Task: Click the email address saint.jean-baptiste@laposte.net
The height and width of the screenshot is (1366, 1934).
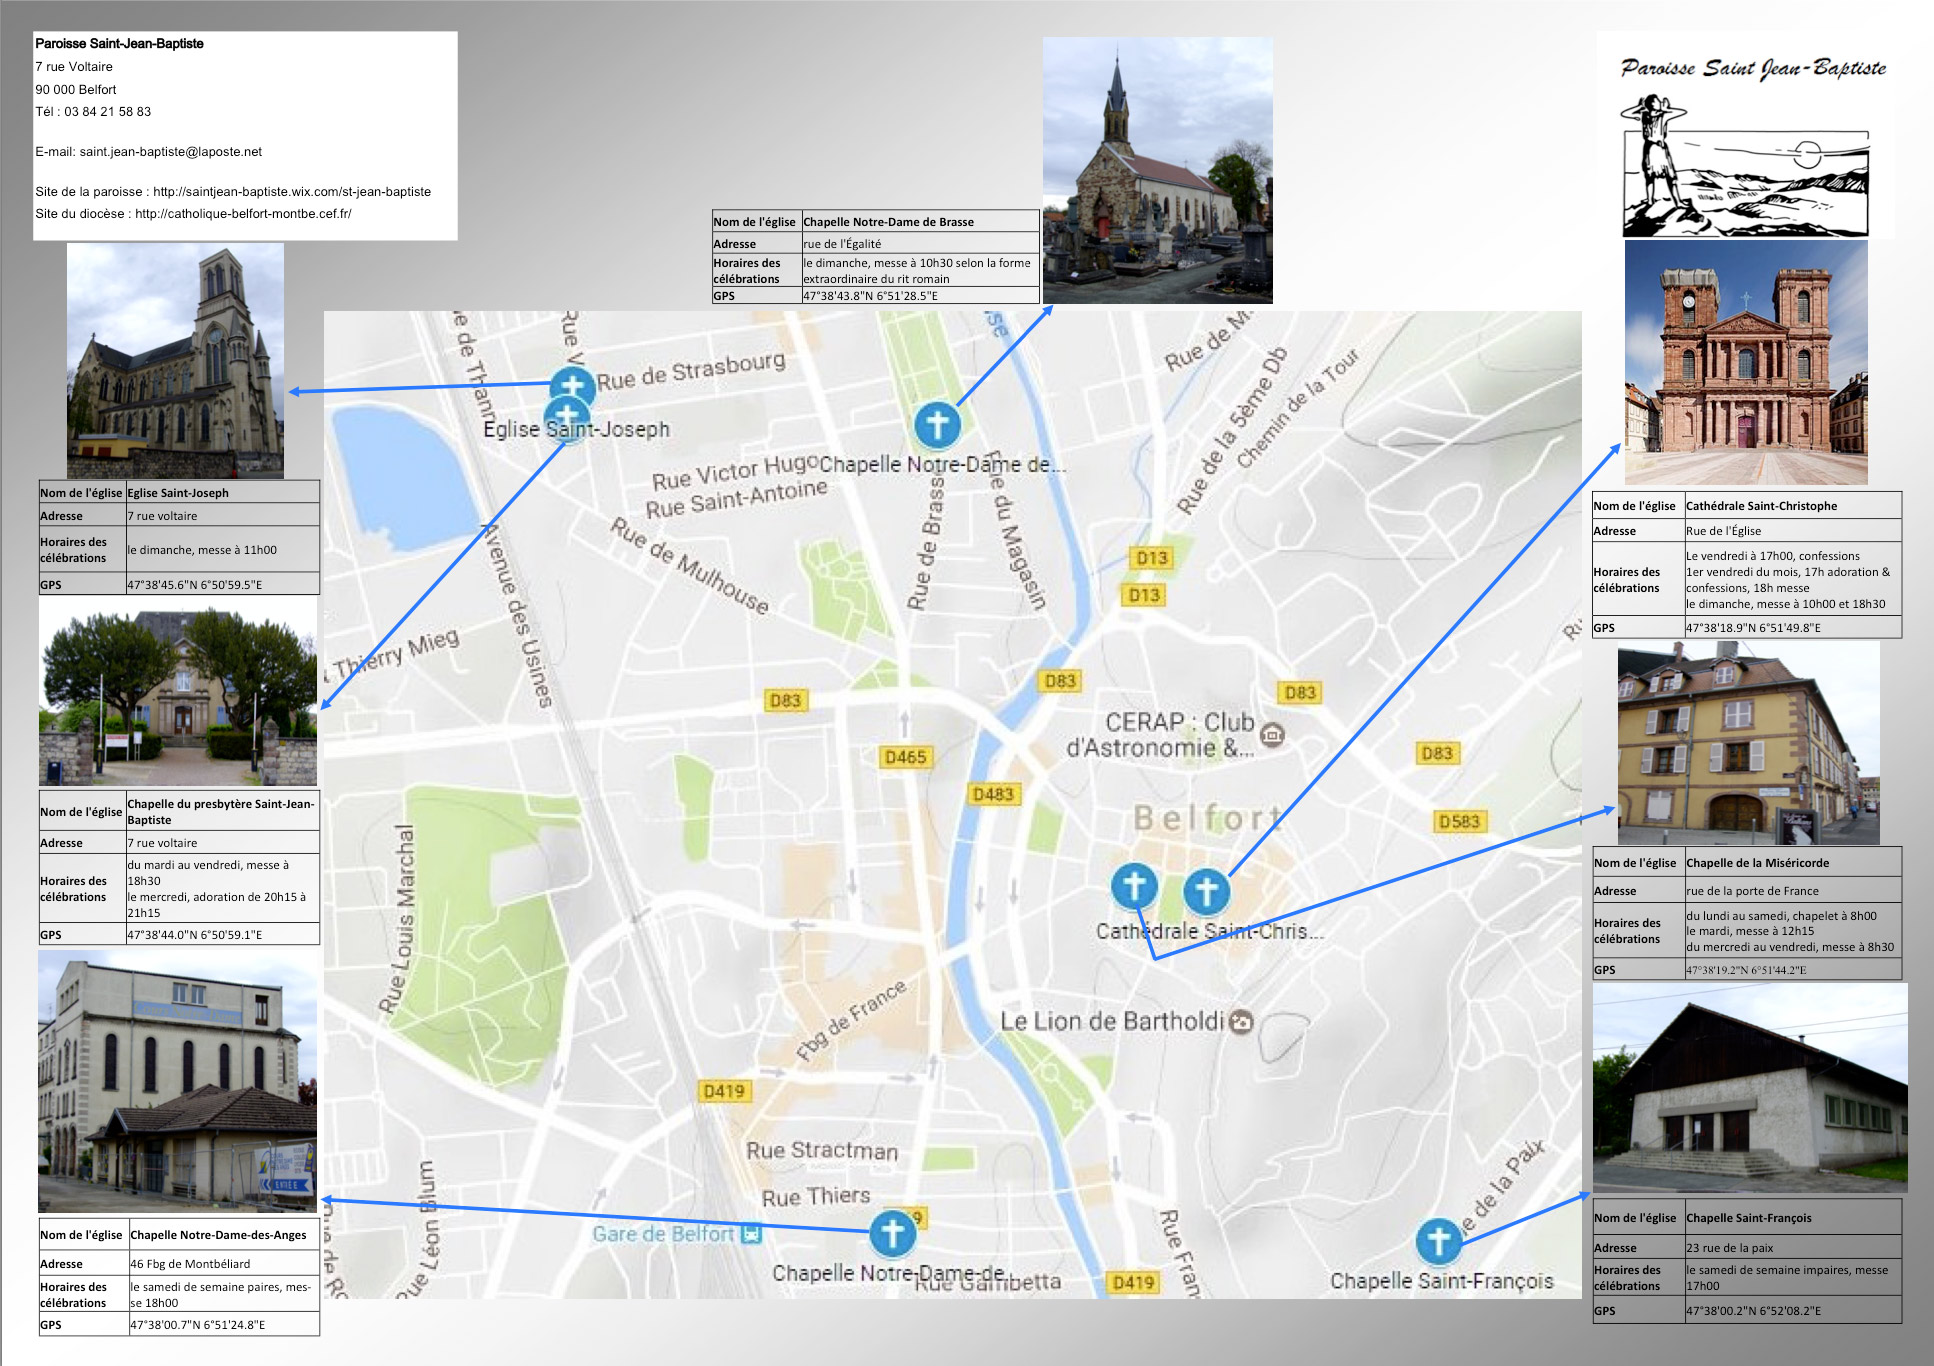Action: pos(170,152)
